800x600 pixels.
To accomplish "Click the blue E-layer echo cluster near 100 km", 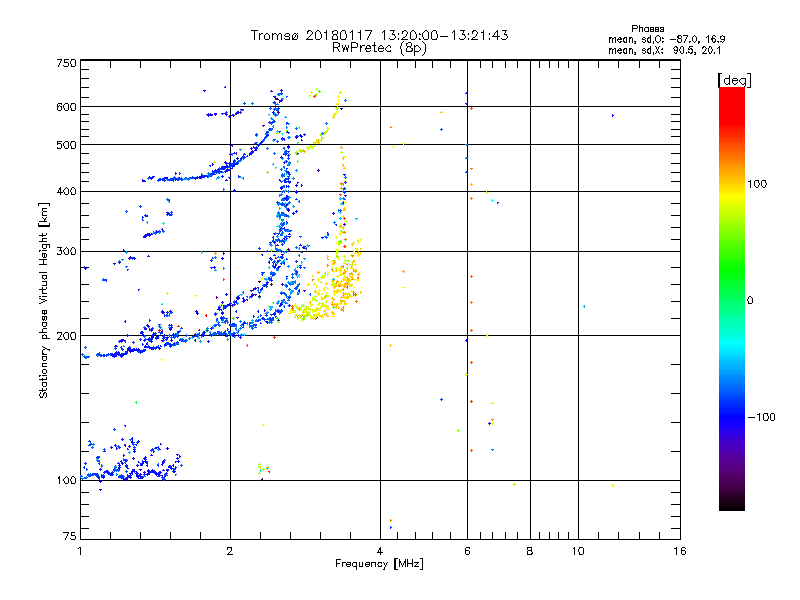I will 131,462.
